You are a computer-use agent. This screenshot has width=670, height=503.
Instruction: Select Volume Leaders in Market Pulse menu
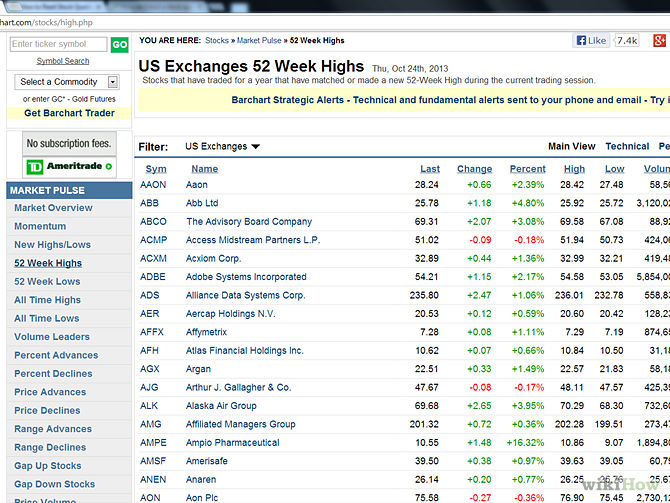[x=52, y=337]
